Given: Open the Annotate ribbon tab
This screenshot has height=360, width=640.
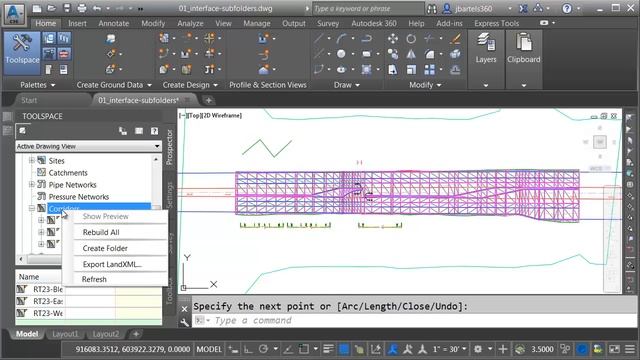Looking at the screenshot, I should point(113,23).
